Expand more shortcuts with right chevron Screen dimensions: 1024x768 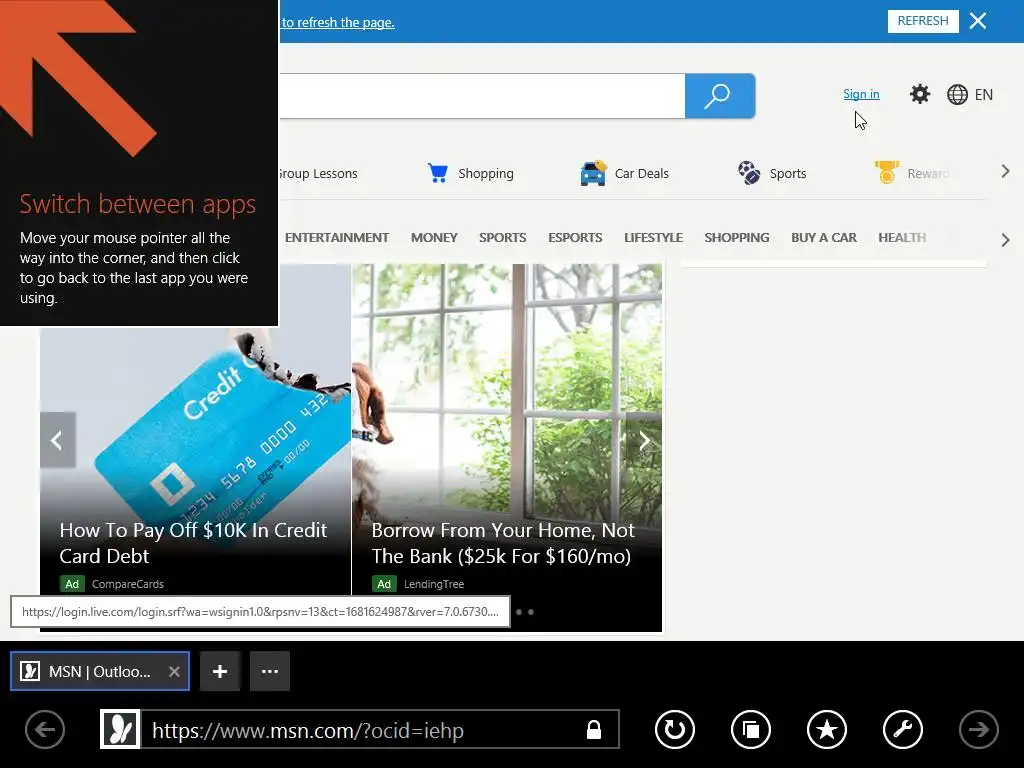1005,172
